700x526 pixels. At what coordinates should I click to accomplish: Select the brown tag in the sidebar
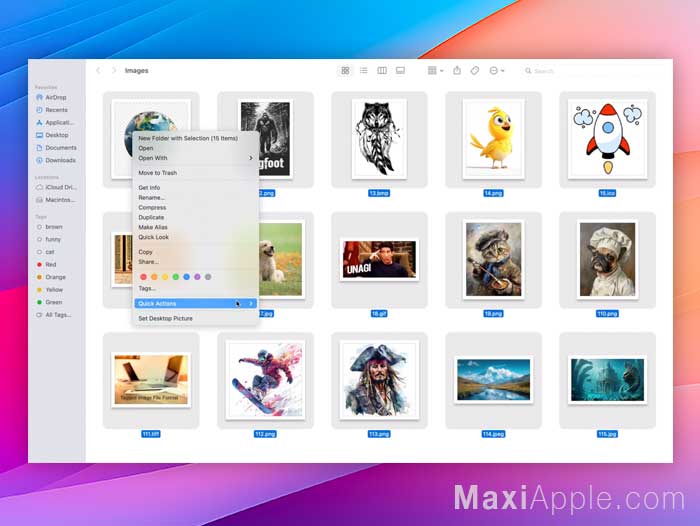click(x=50, y=227)
